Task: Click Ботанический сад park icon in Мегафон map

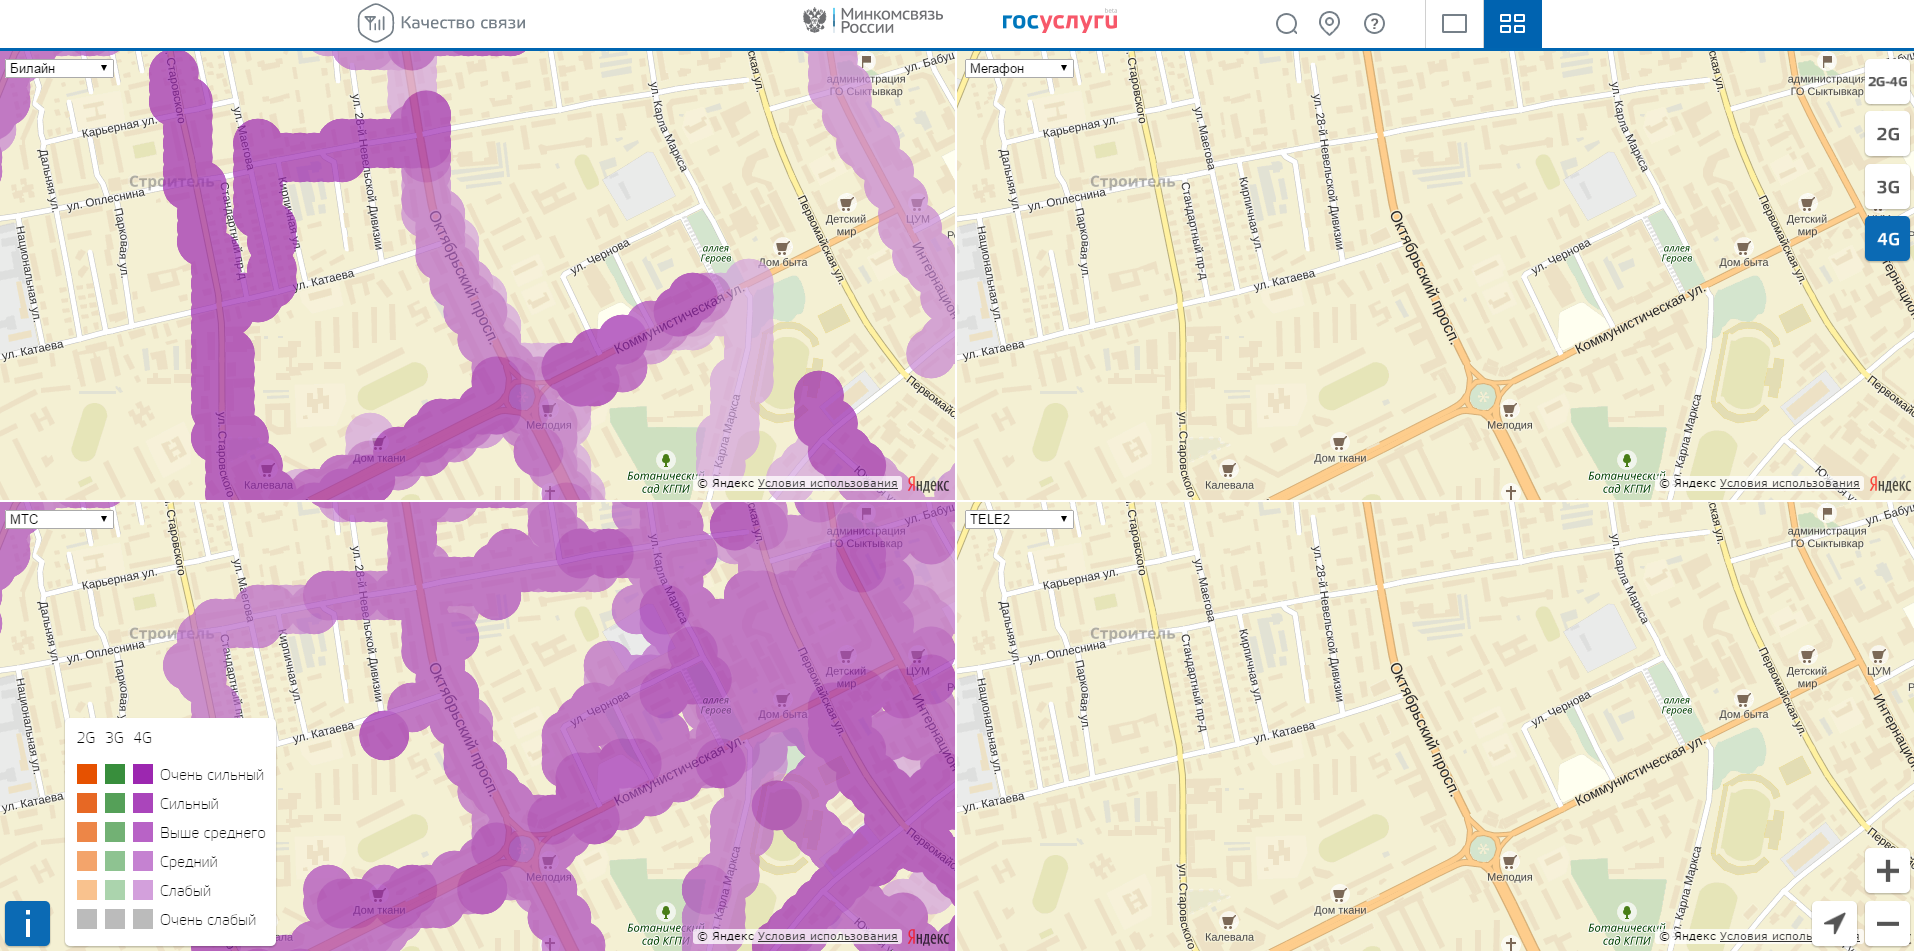Action: click(x=1626, y=460)
